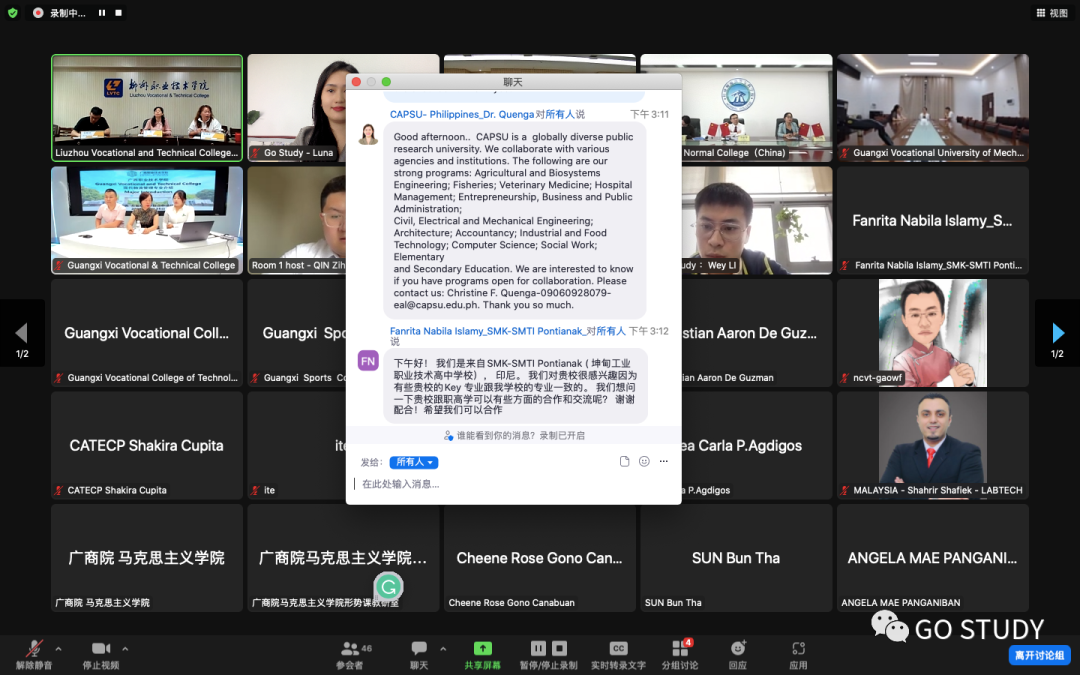
Task: Click the 聊天 chat window title bar
Action: coord(513,82)
